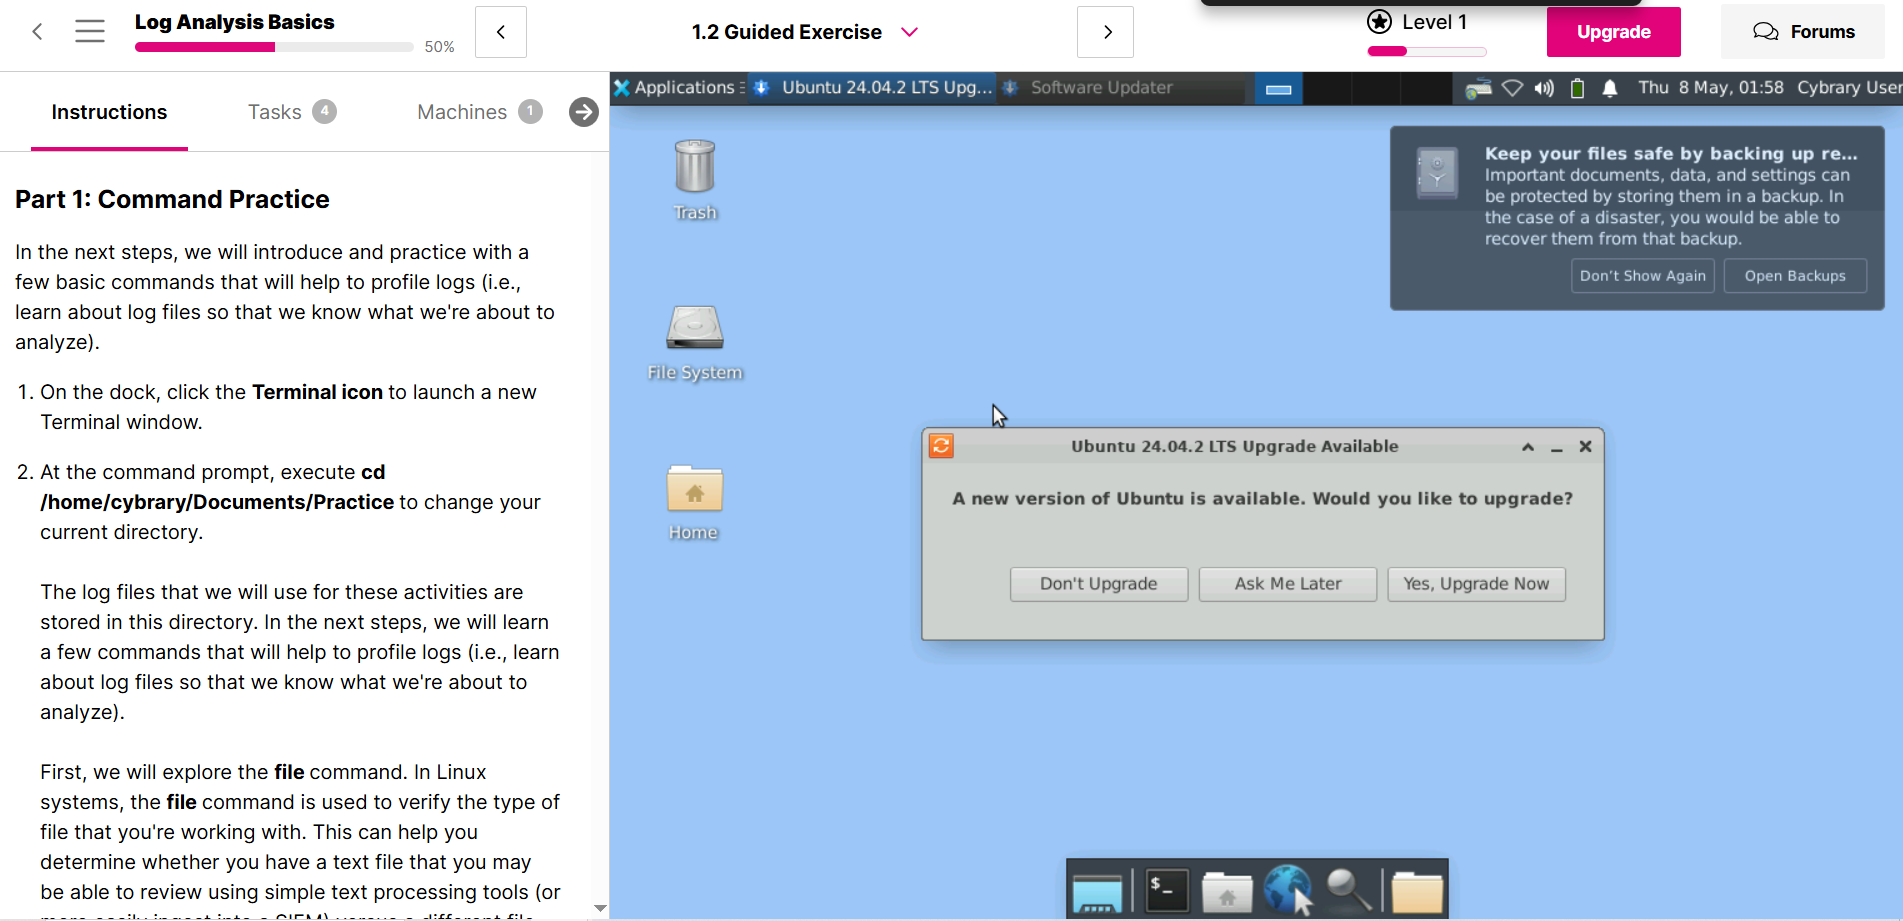Image resolution: width=1903 pixels, height=921 pixels.
Task: Click Don't Show Again on backup notification
Action: point(1642,276)
